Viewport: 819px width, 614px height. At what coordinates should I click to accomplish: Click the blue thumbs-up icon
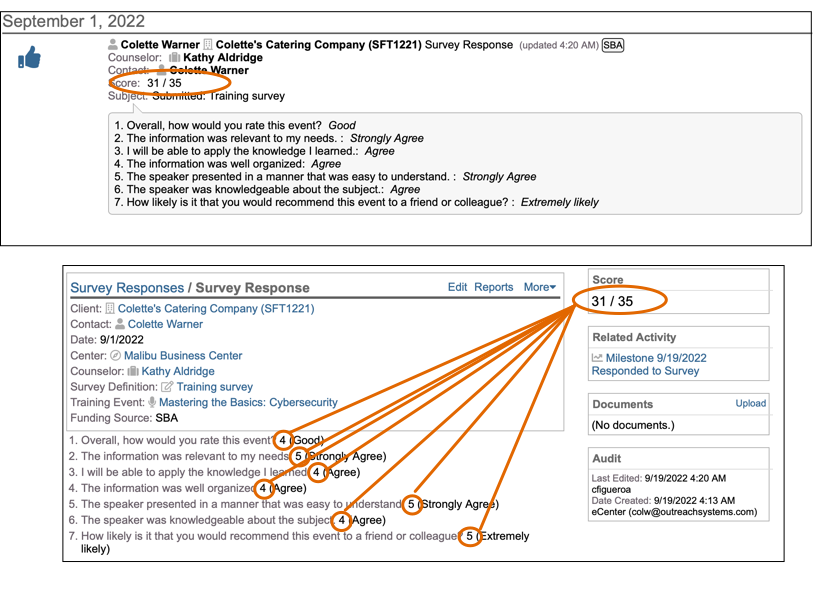tap(30, 58)
